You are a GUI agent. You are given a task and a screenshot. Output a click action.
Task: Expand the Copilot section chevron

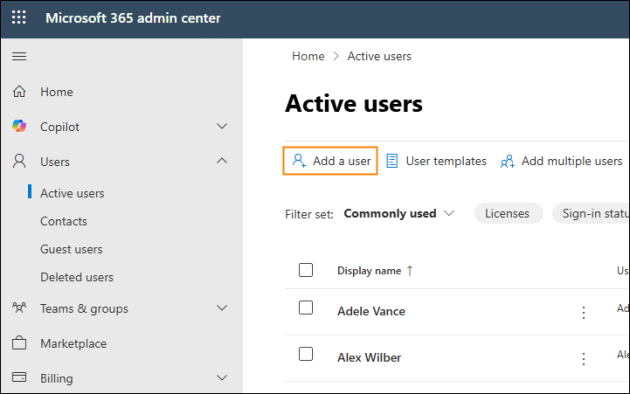pos(222,126)
